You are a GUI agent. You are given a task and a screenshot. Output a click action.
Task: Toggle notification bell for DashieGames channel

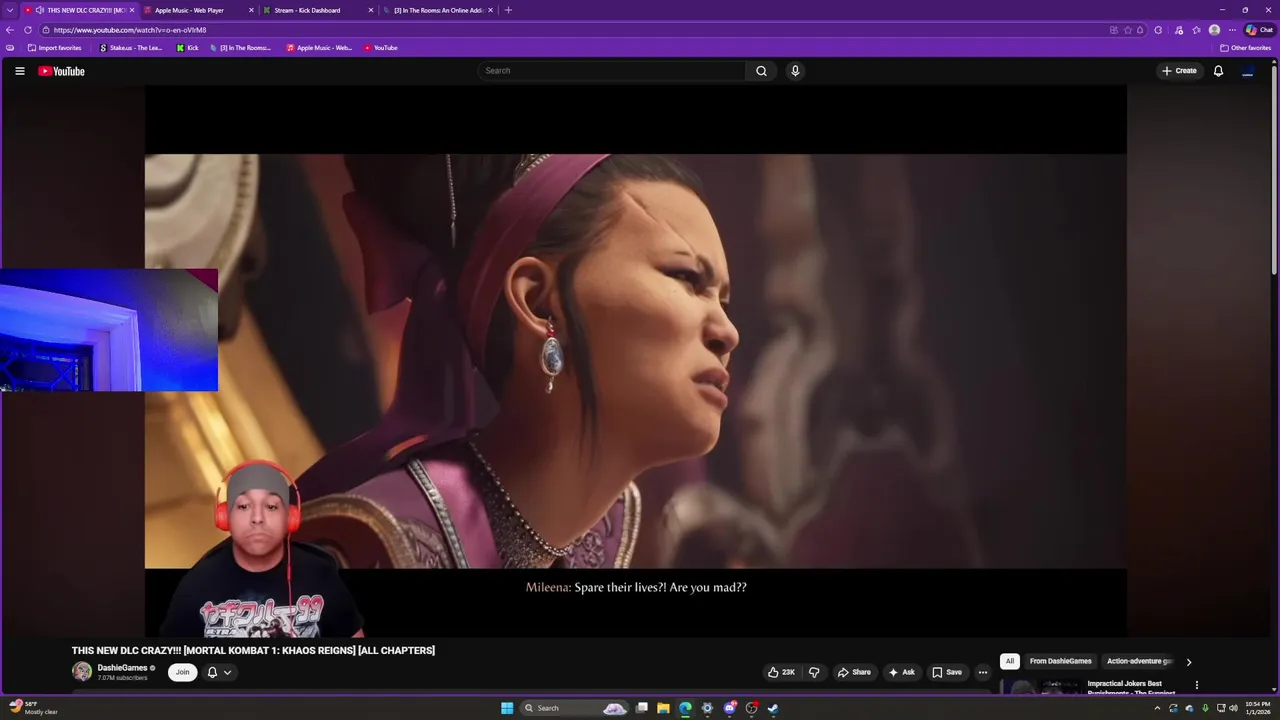(x=212, y=672)
